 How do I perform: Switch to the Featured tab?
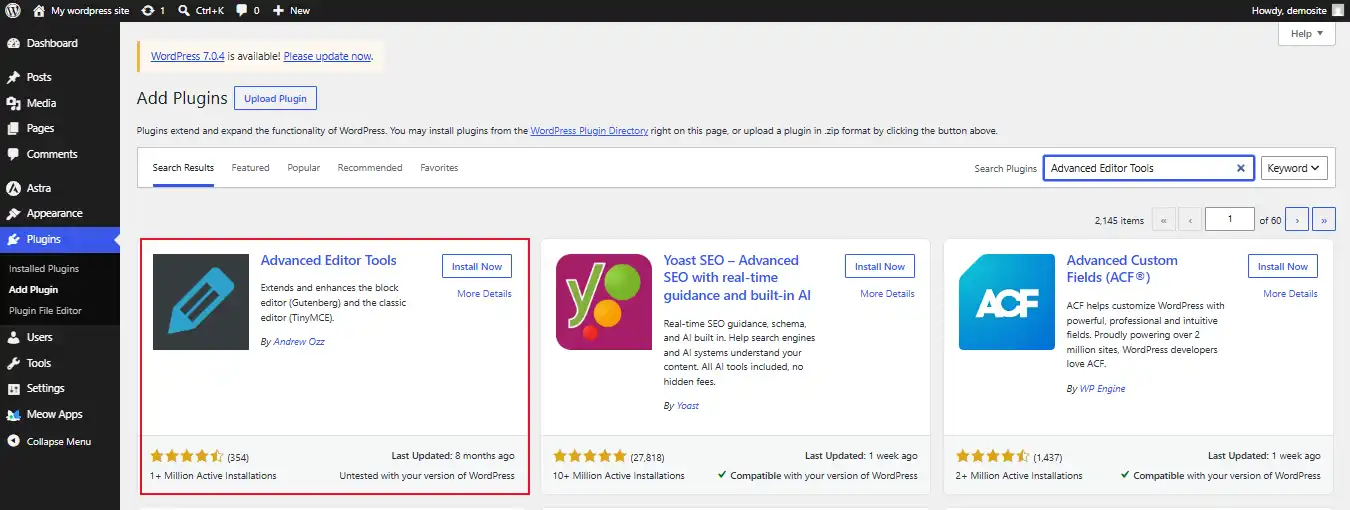pyautogui.click(x=250, y=168)
